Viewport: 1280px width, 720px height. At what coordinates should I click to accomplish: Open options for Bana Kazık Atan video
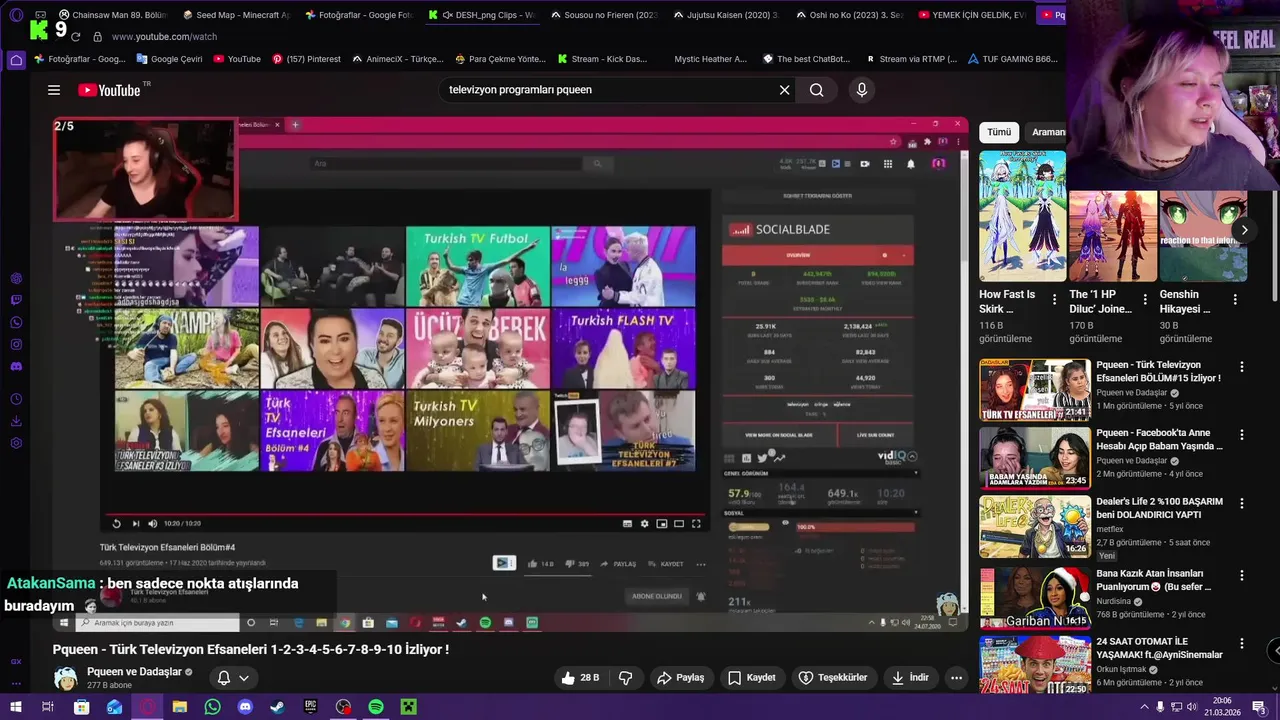1242,576
